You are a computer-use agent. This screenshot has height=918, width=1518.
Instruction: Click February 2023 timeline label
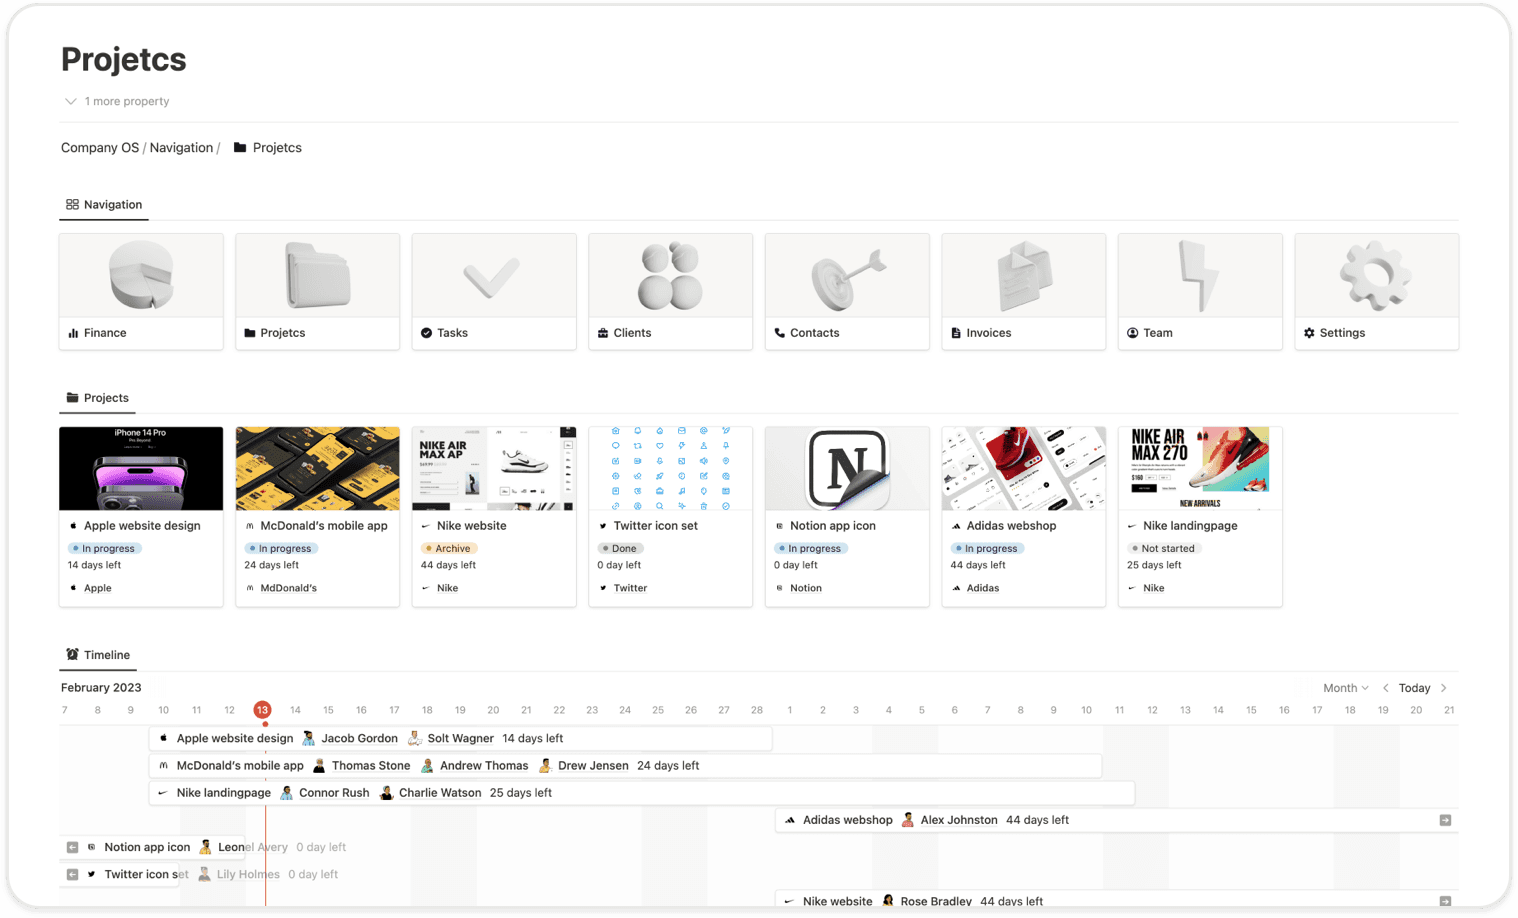(101, 688)
